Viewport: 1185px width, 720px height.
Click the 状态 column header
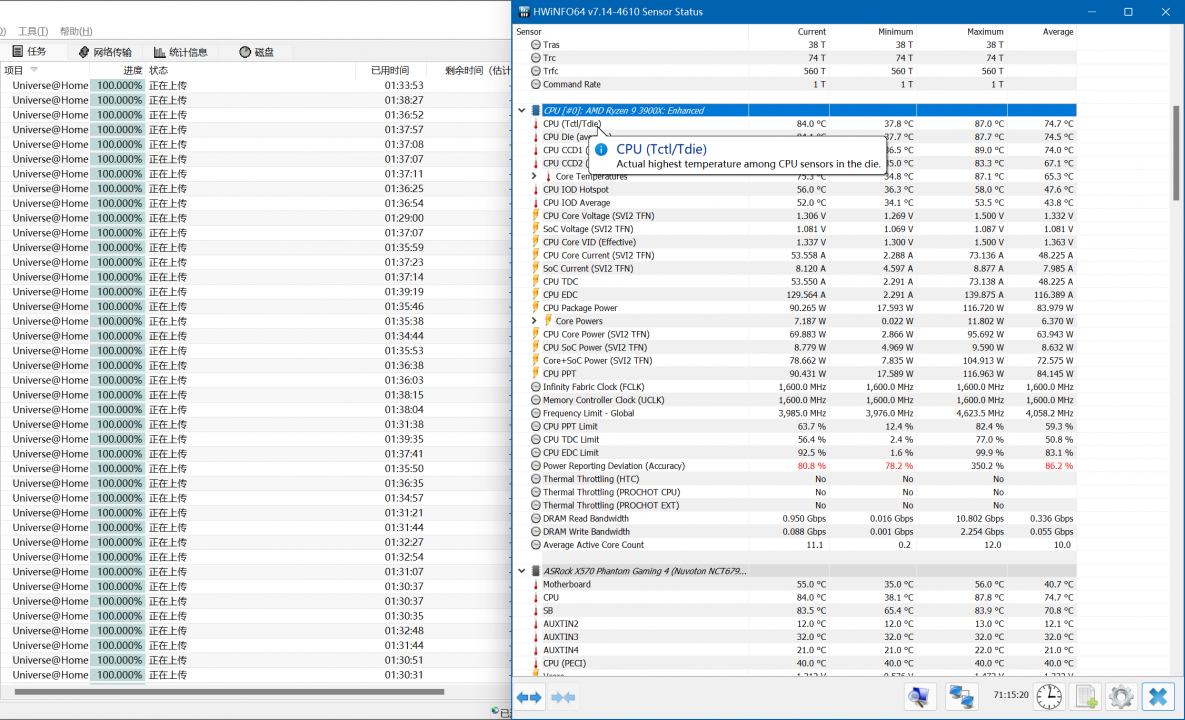pyautogui.click(x=159, y=70)
